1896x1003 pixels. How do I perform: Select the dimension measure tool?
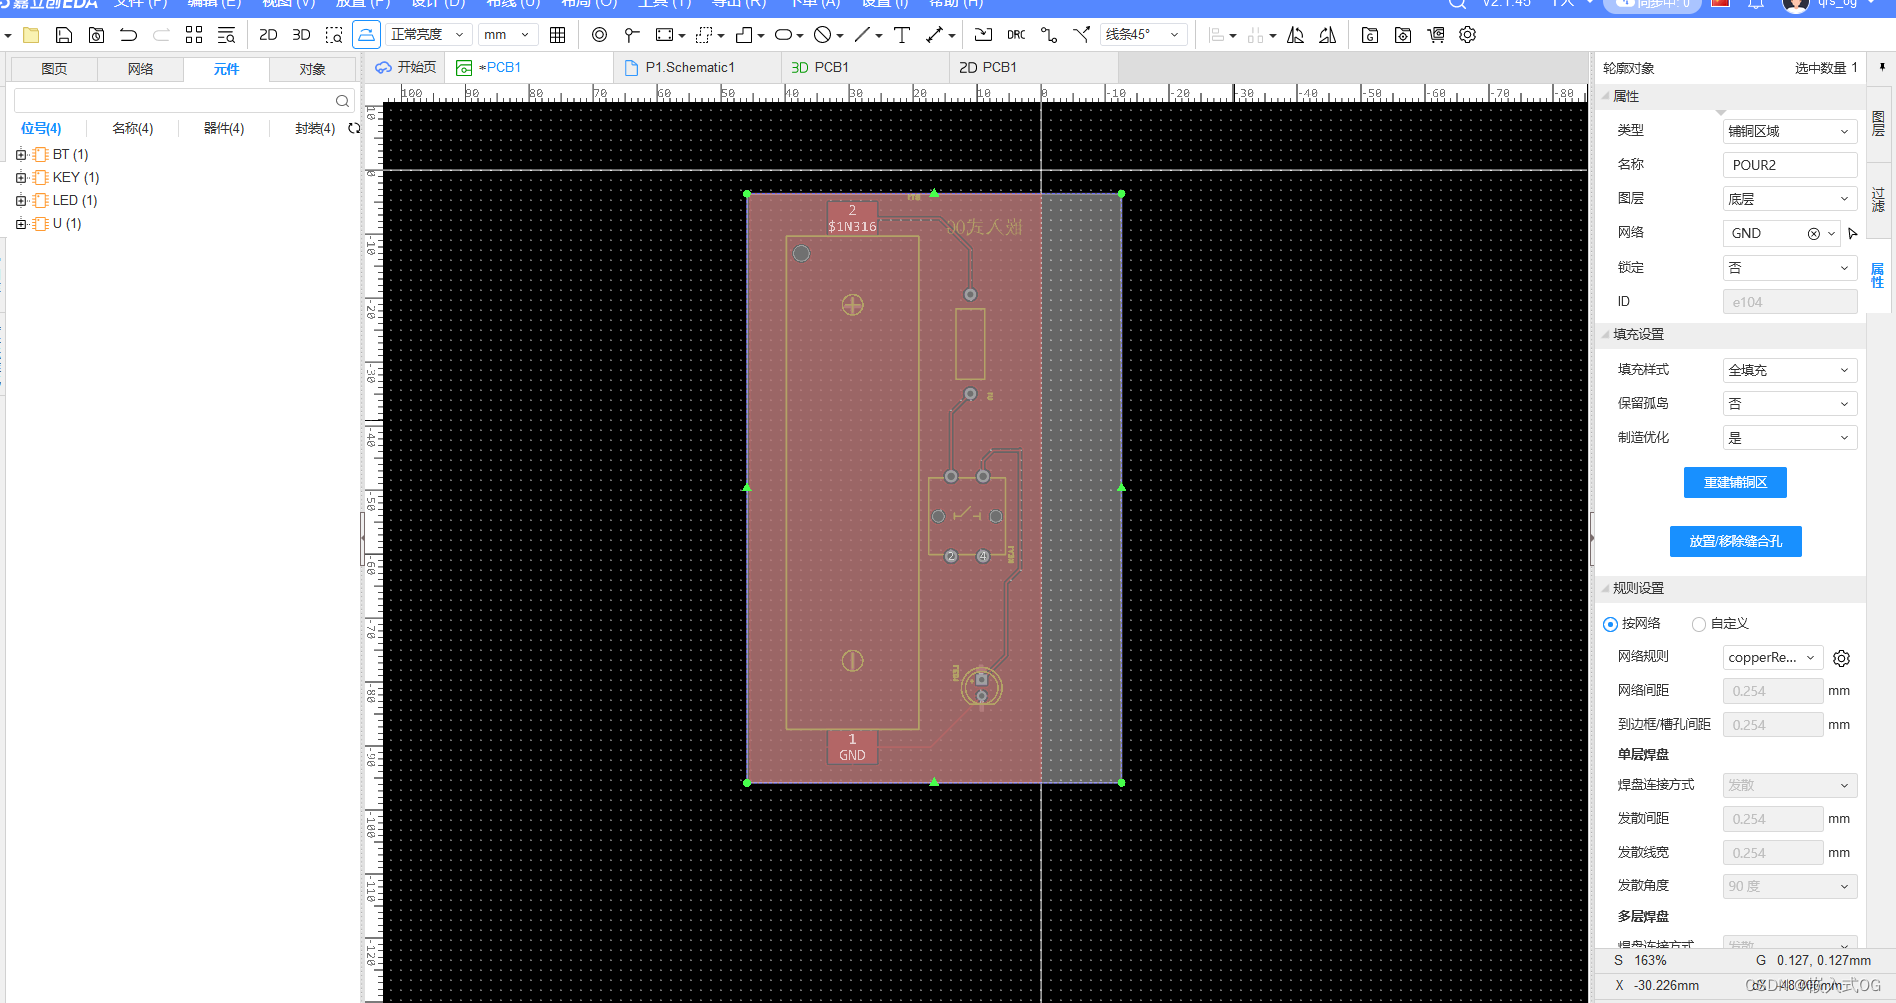tap(935, 35)
